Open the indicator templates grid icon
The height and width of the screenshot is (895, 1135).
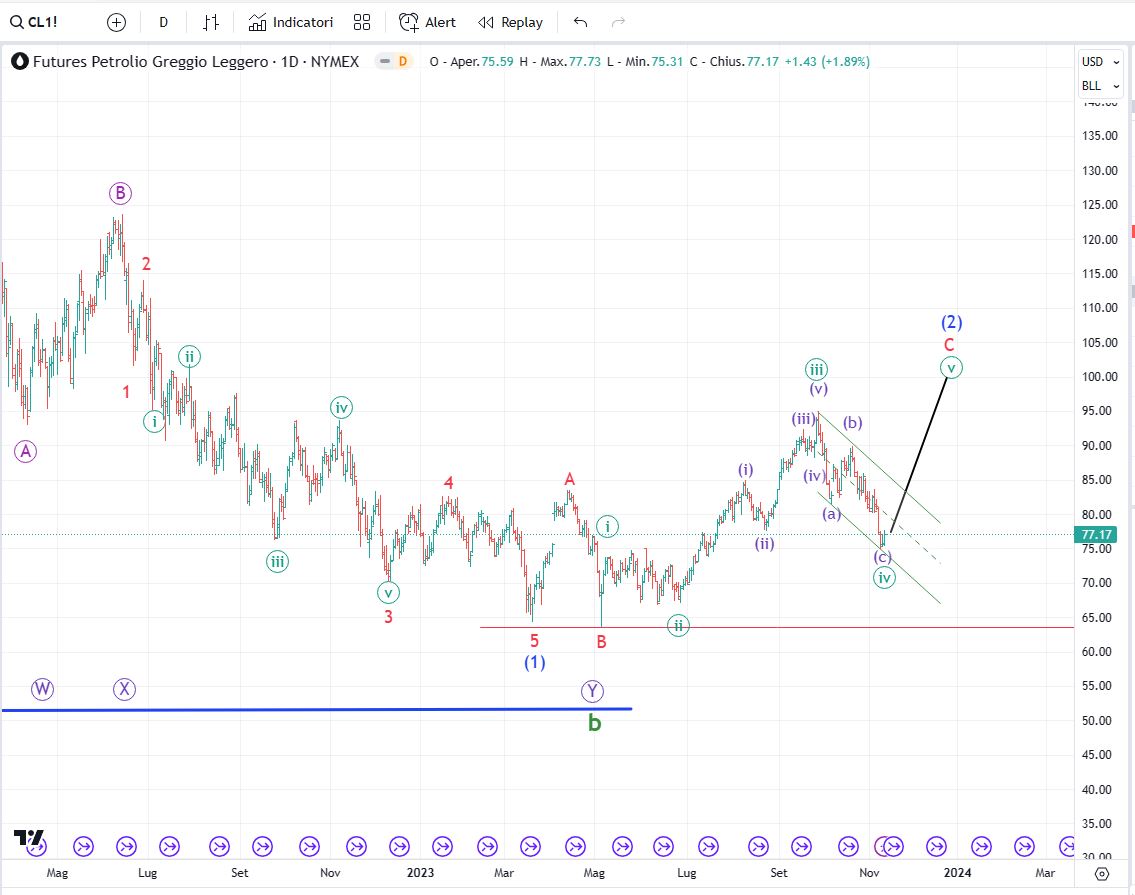362,22
